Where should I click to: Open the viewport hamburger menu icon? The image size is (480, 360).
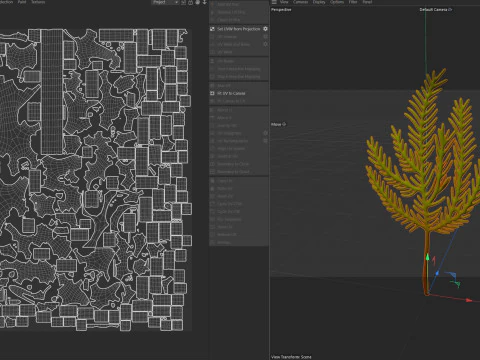pos(274,2)
